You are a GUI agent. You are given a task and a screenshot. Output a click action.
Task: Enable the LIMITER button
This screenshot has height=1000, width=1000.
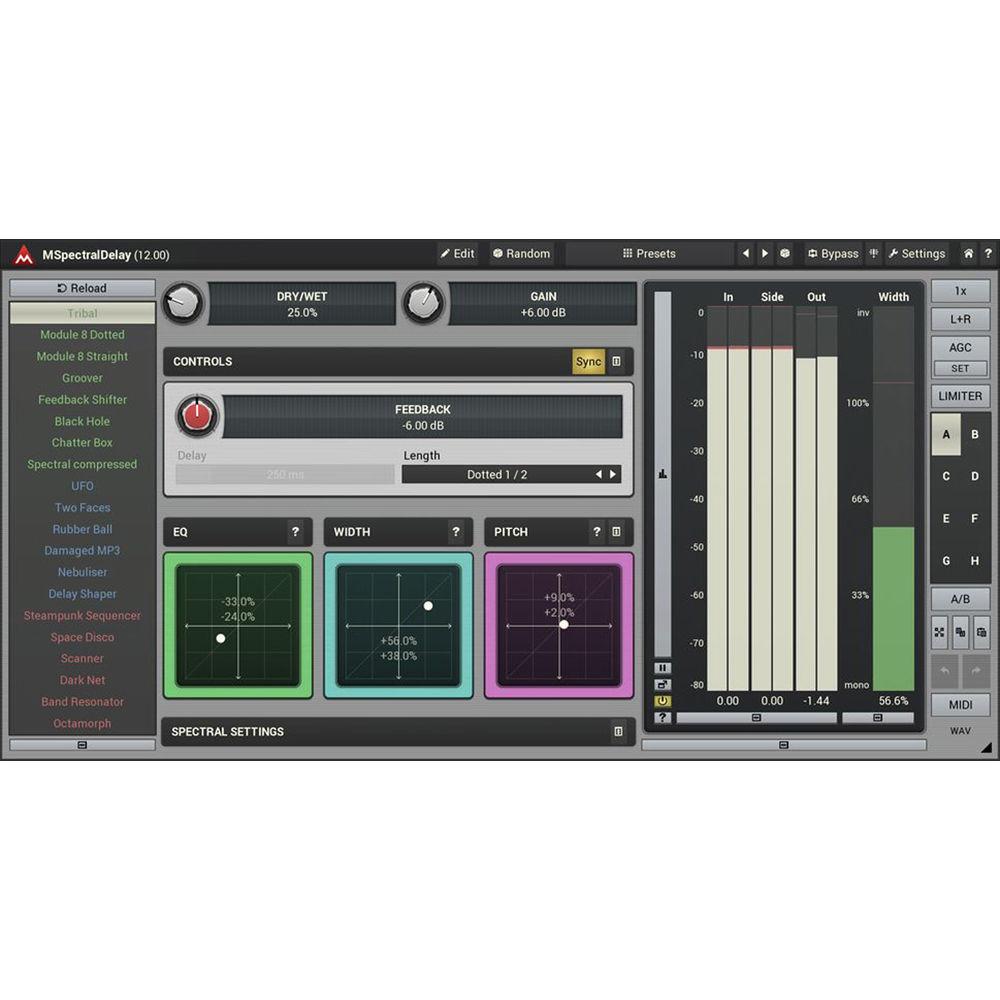coord(960,396)
